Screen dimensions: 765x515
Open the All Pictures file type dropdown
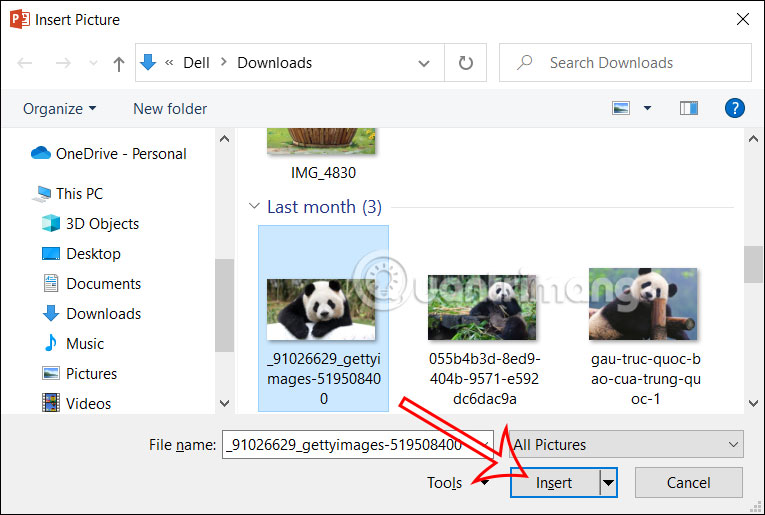pos(626,444)
